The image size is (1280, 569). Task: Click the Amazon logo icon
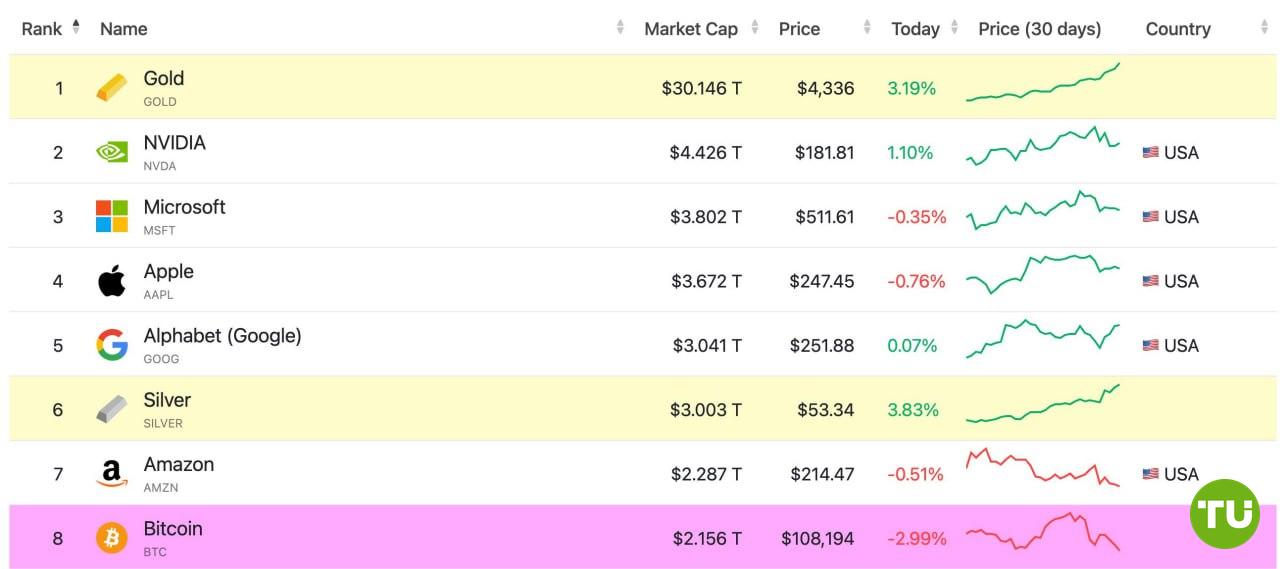(112, 474)
